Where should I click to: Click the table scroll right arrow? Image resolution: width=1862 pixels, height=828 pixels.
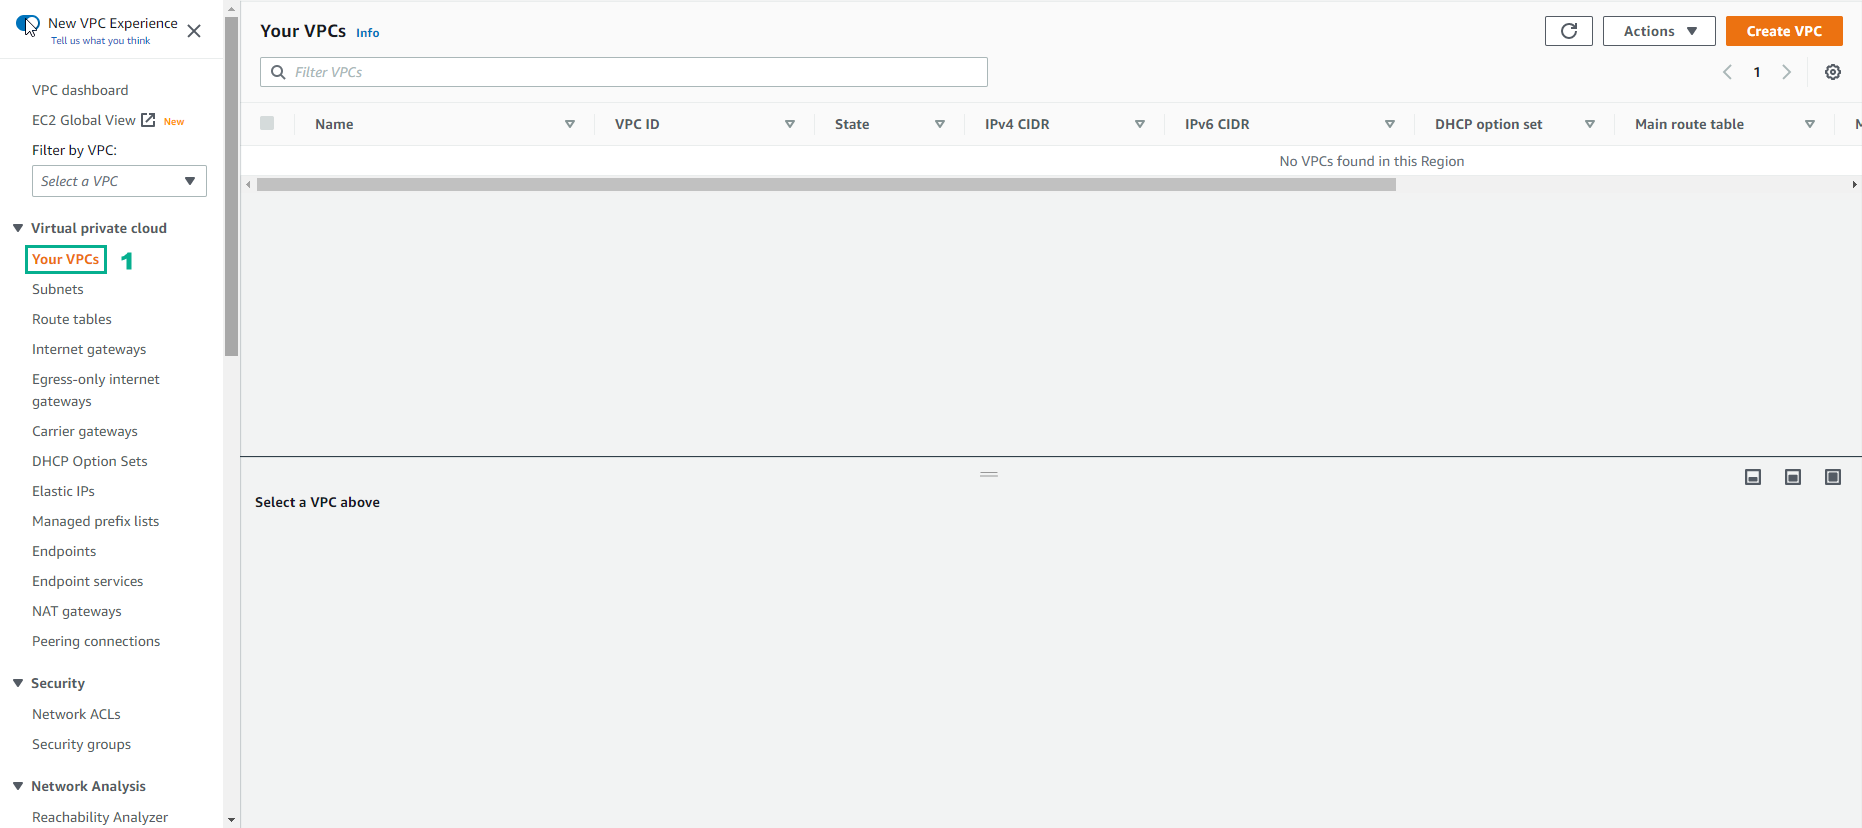[x=1855, y=185]
